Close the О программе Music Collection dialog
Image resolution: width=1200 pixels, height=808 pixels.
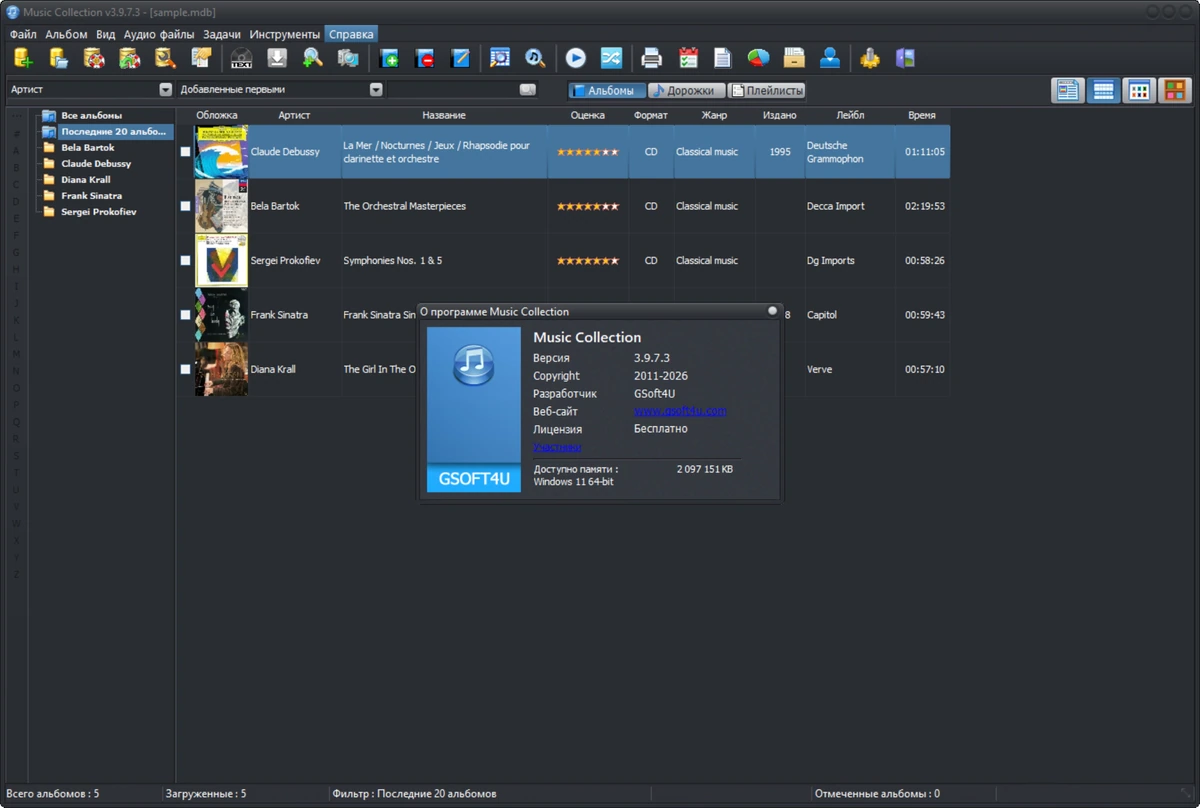[772, 311]
